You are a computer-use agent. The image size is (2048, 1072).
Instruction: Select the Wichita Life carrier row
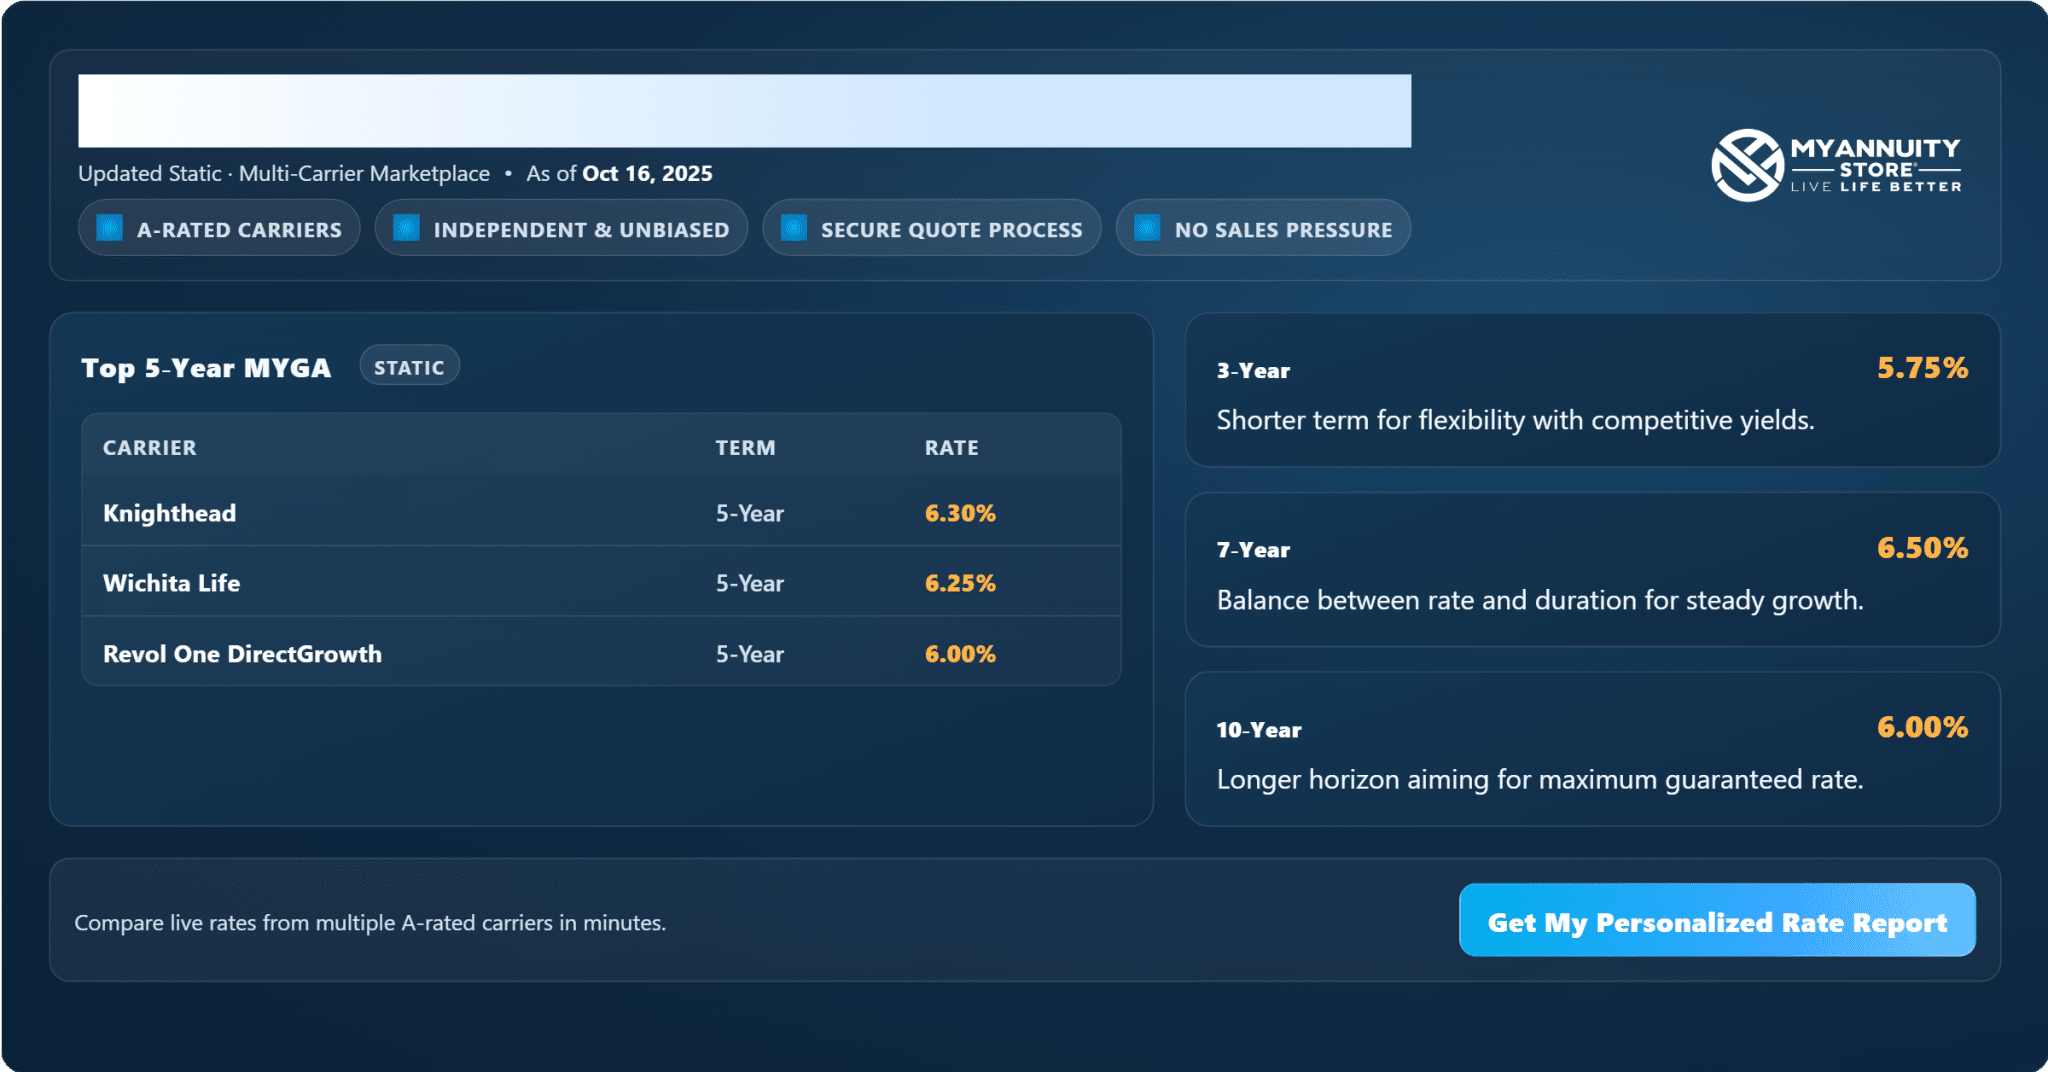[x=600, y=583]
